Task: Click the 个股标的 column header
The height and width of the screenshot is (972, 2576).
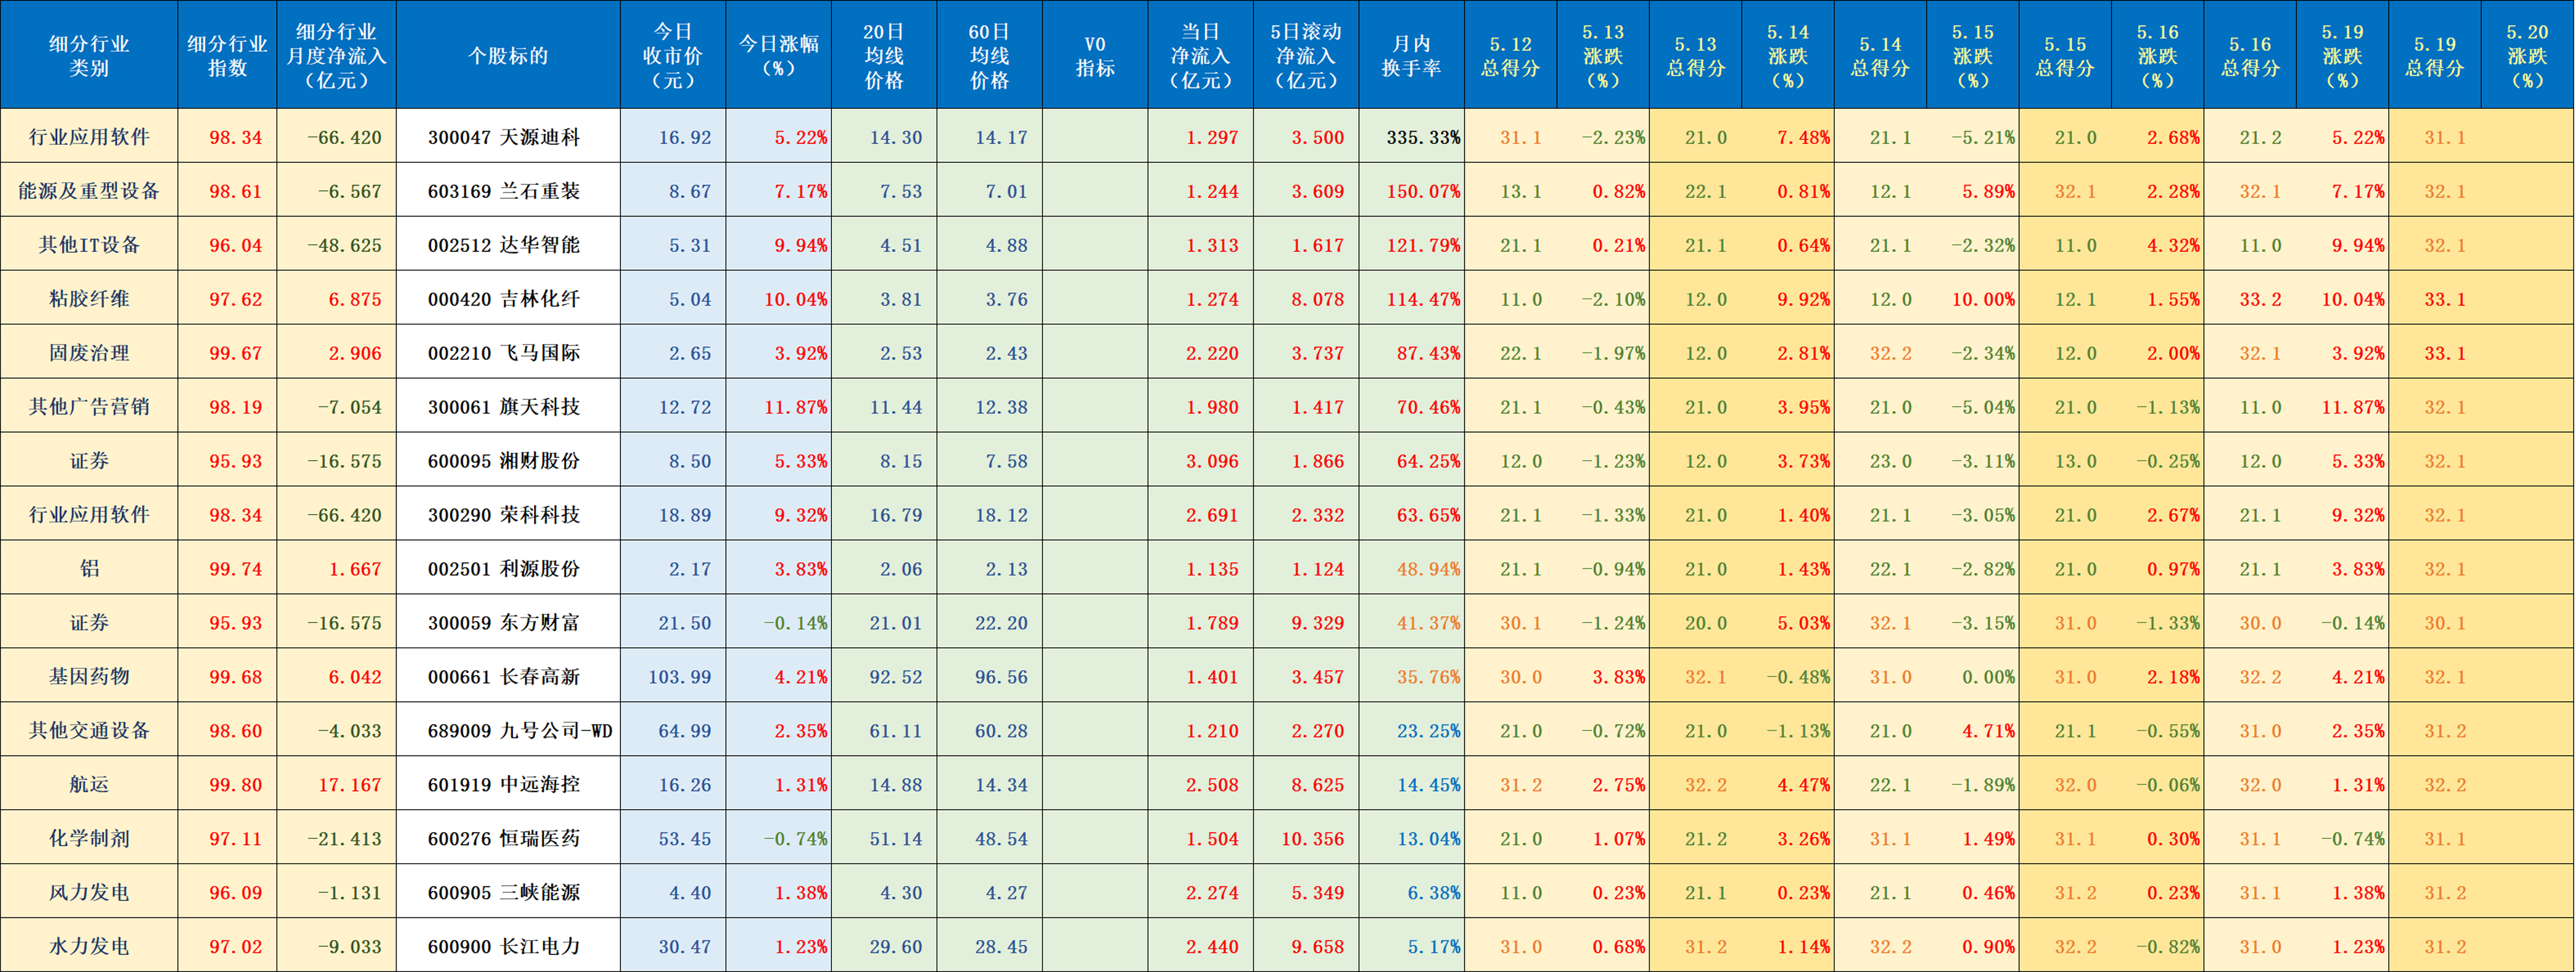Action: click(x=508, y=55)
